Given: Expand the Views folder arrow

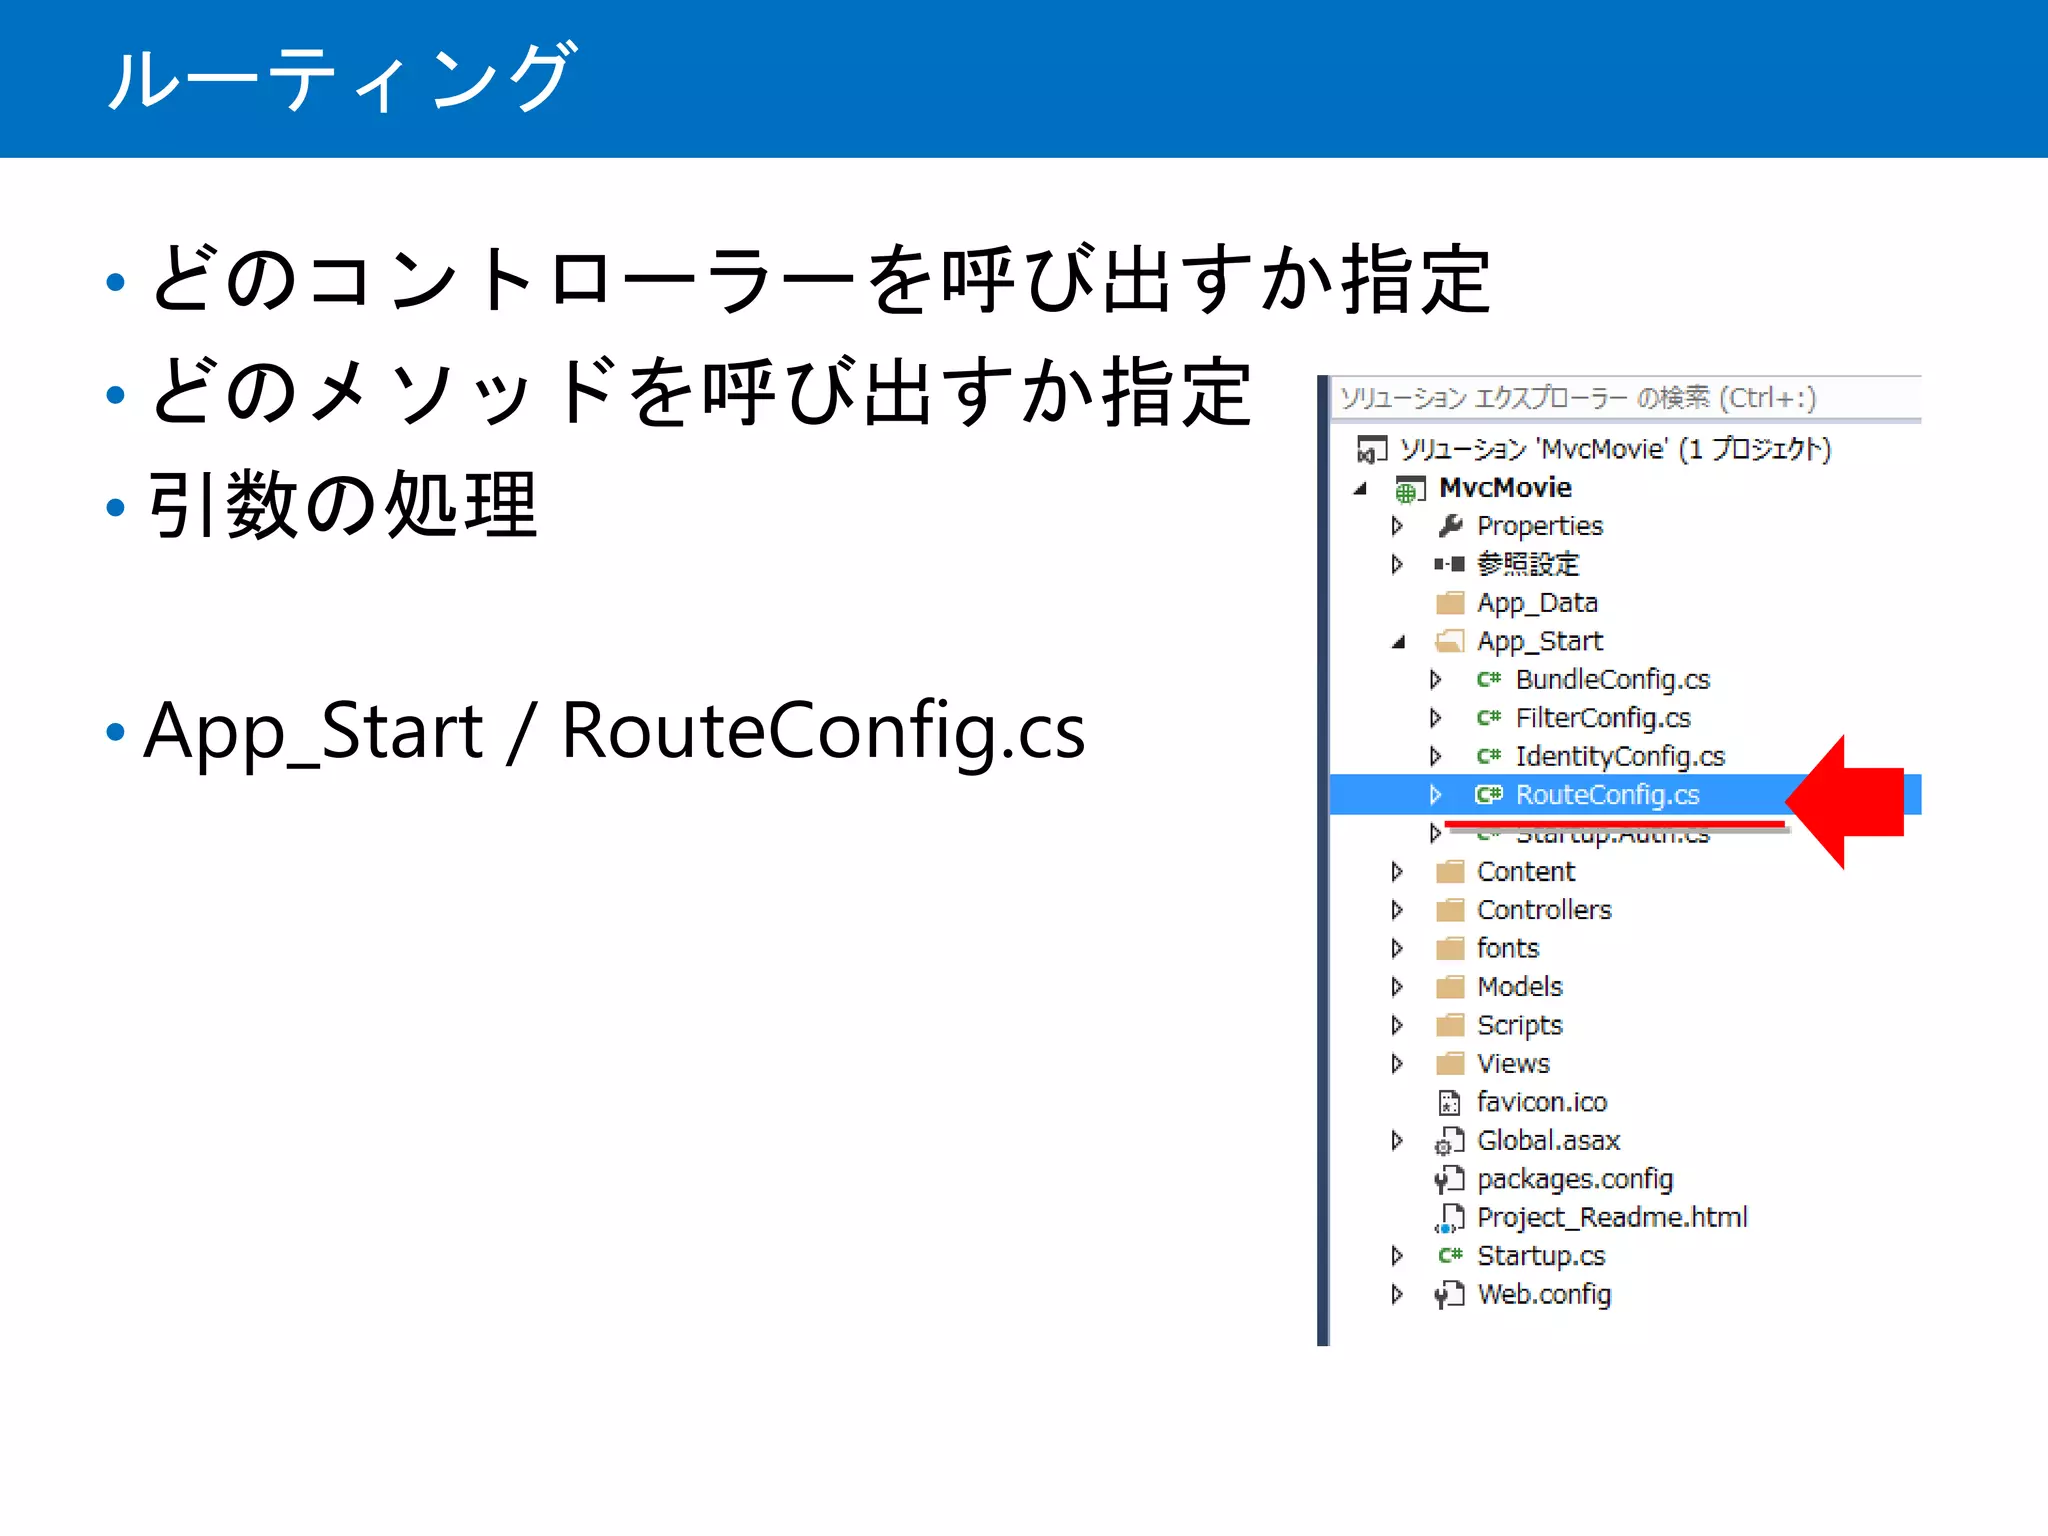Looking at the screenshot, I should [x=1397, y=1063].
